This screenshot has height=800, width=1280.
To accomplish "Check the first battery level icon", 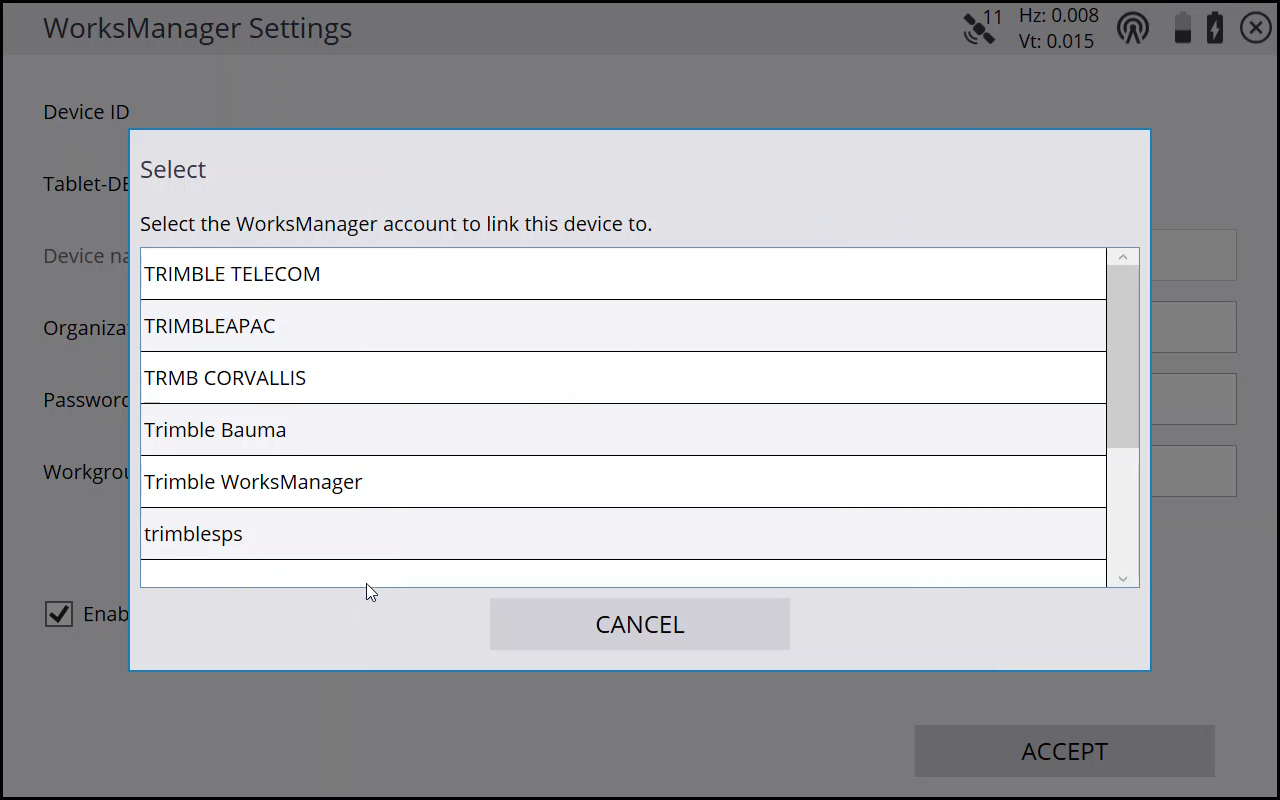I will [1183, 28].
